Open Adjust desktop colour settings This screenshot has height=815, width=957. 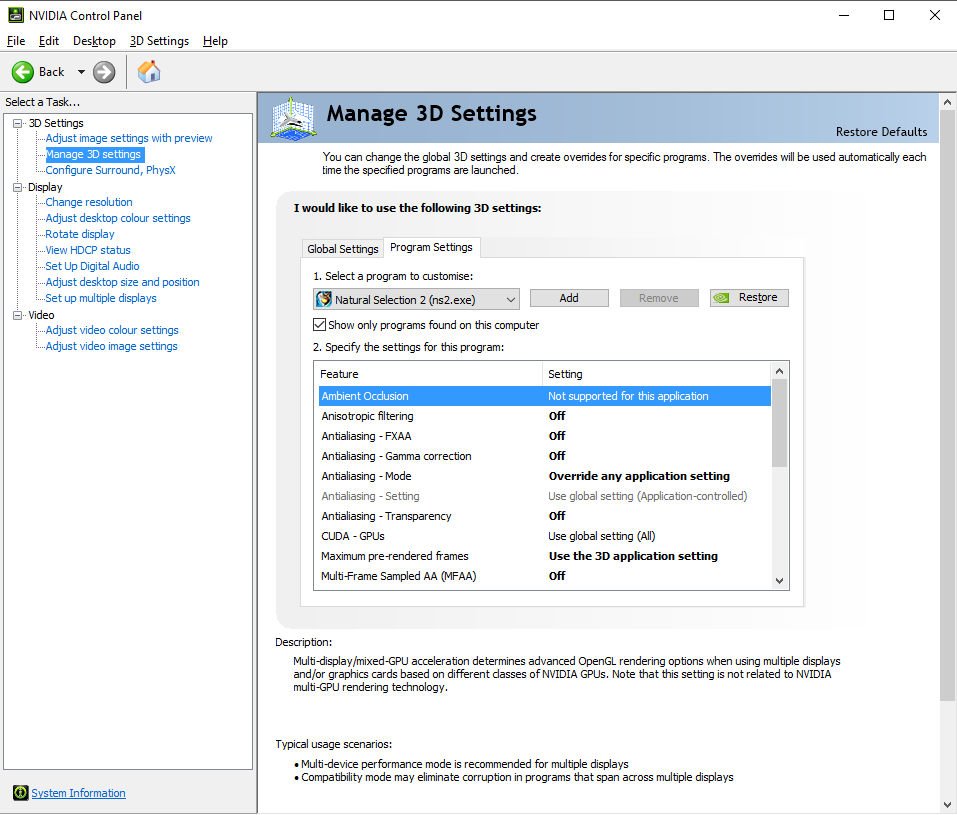(118, 219)
